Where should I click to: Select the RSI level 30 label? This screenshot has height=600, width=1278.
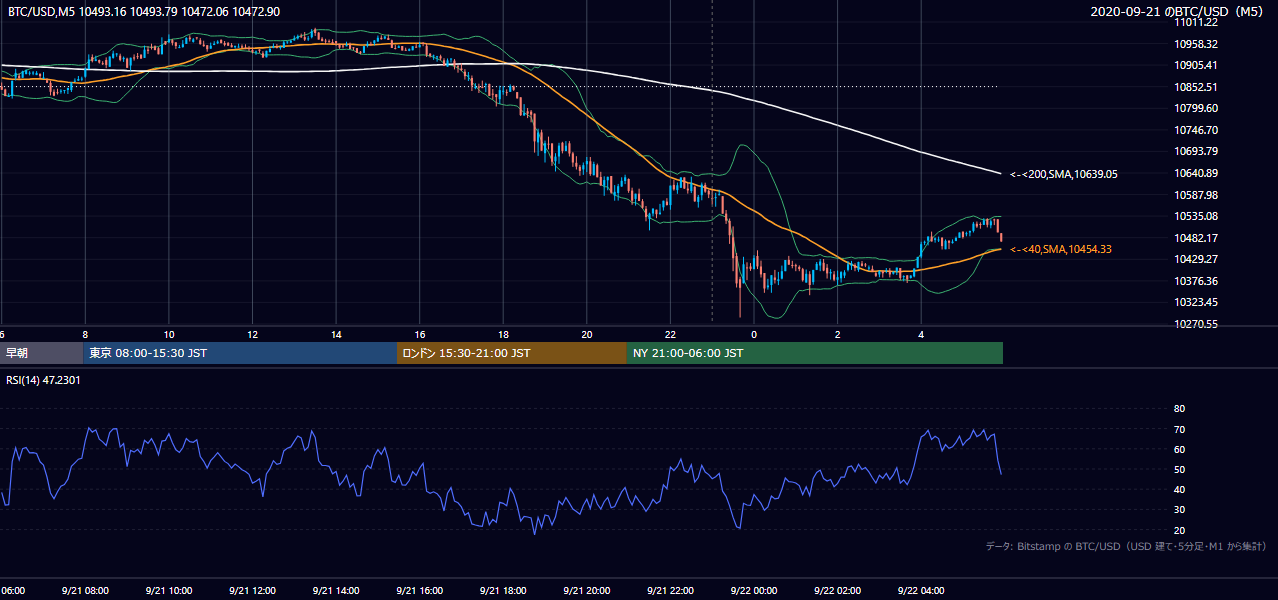[x=1179, y=510]
